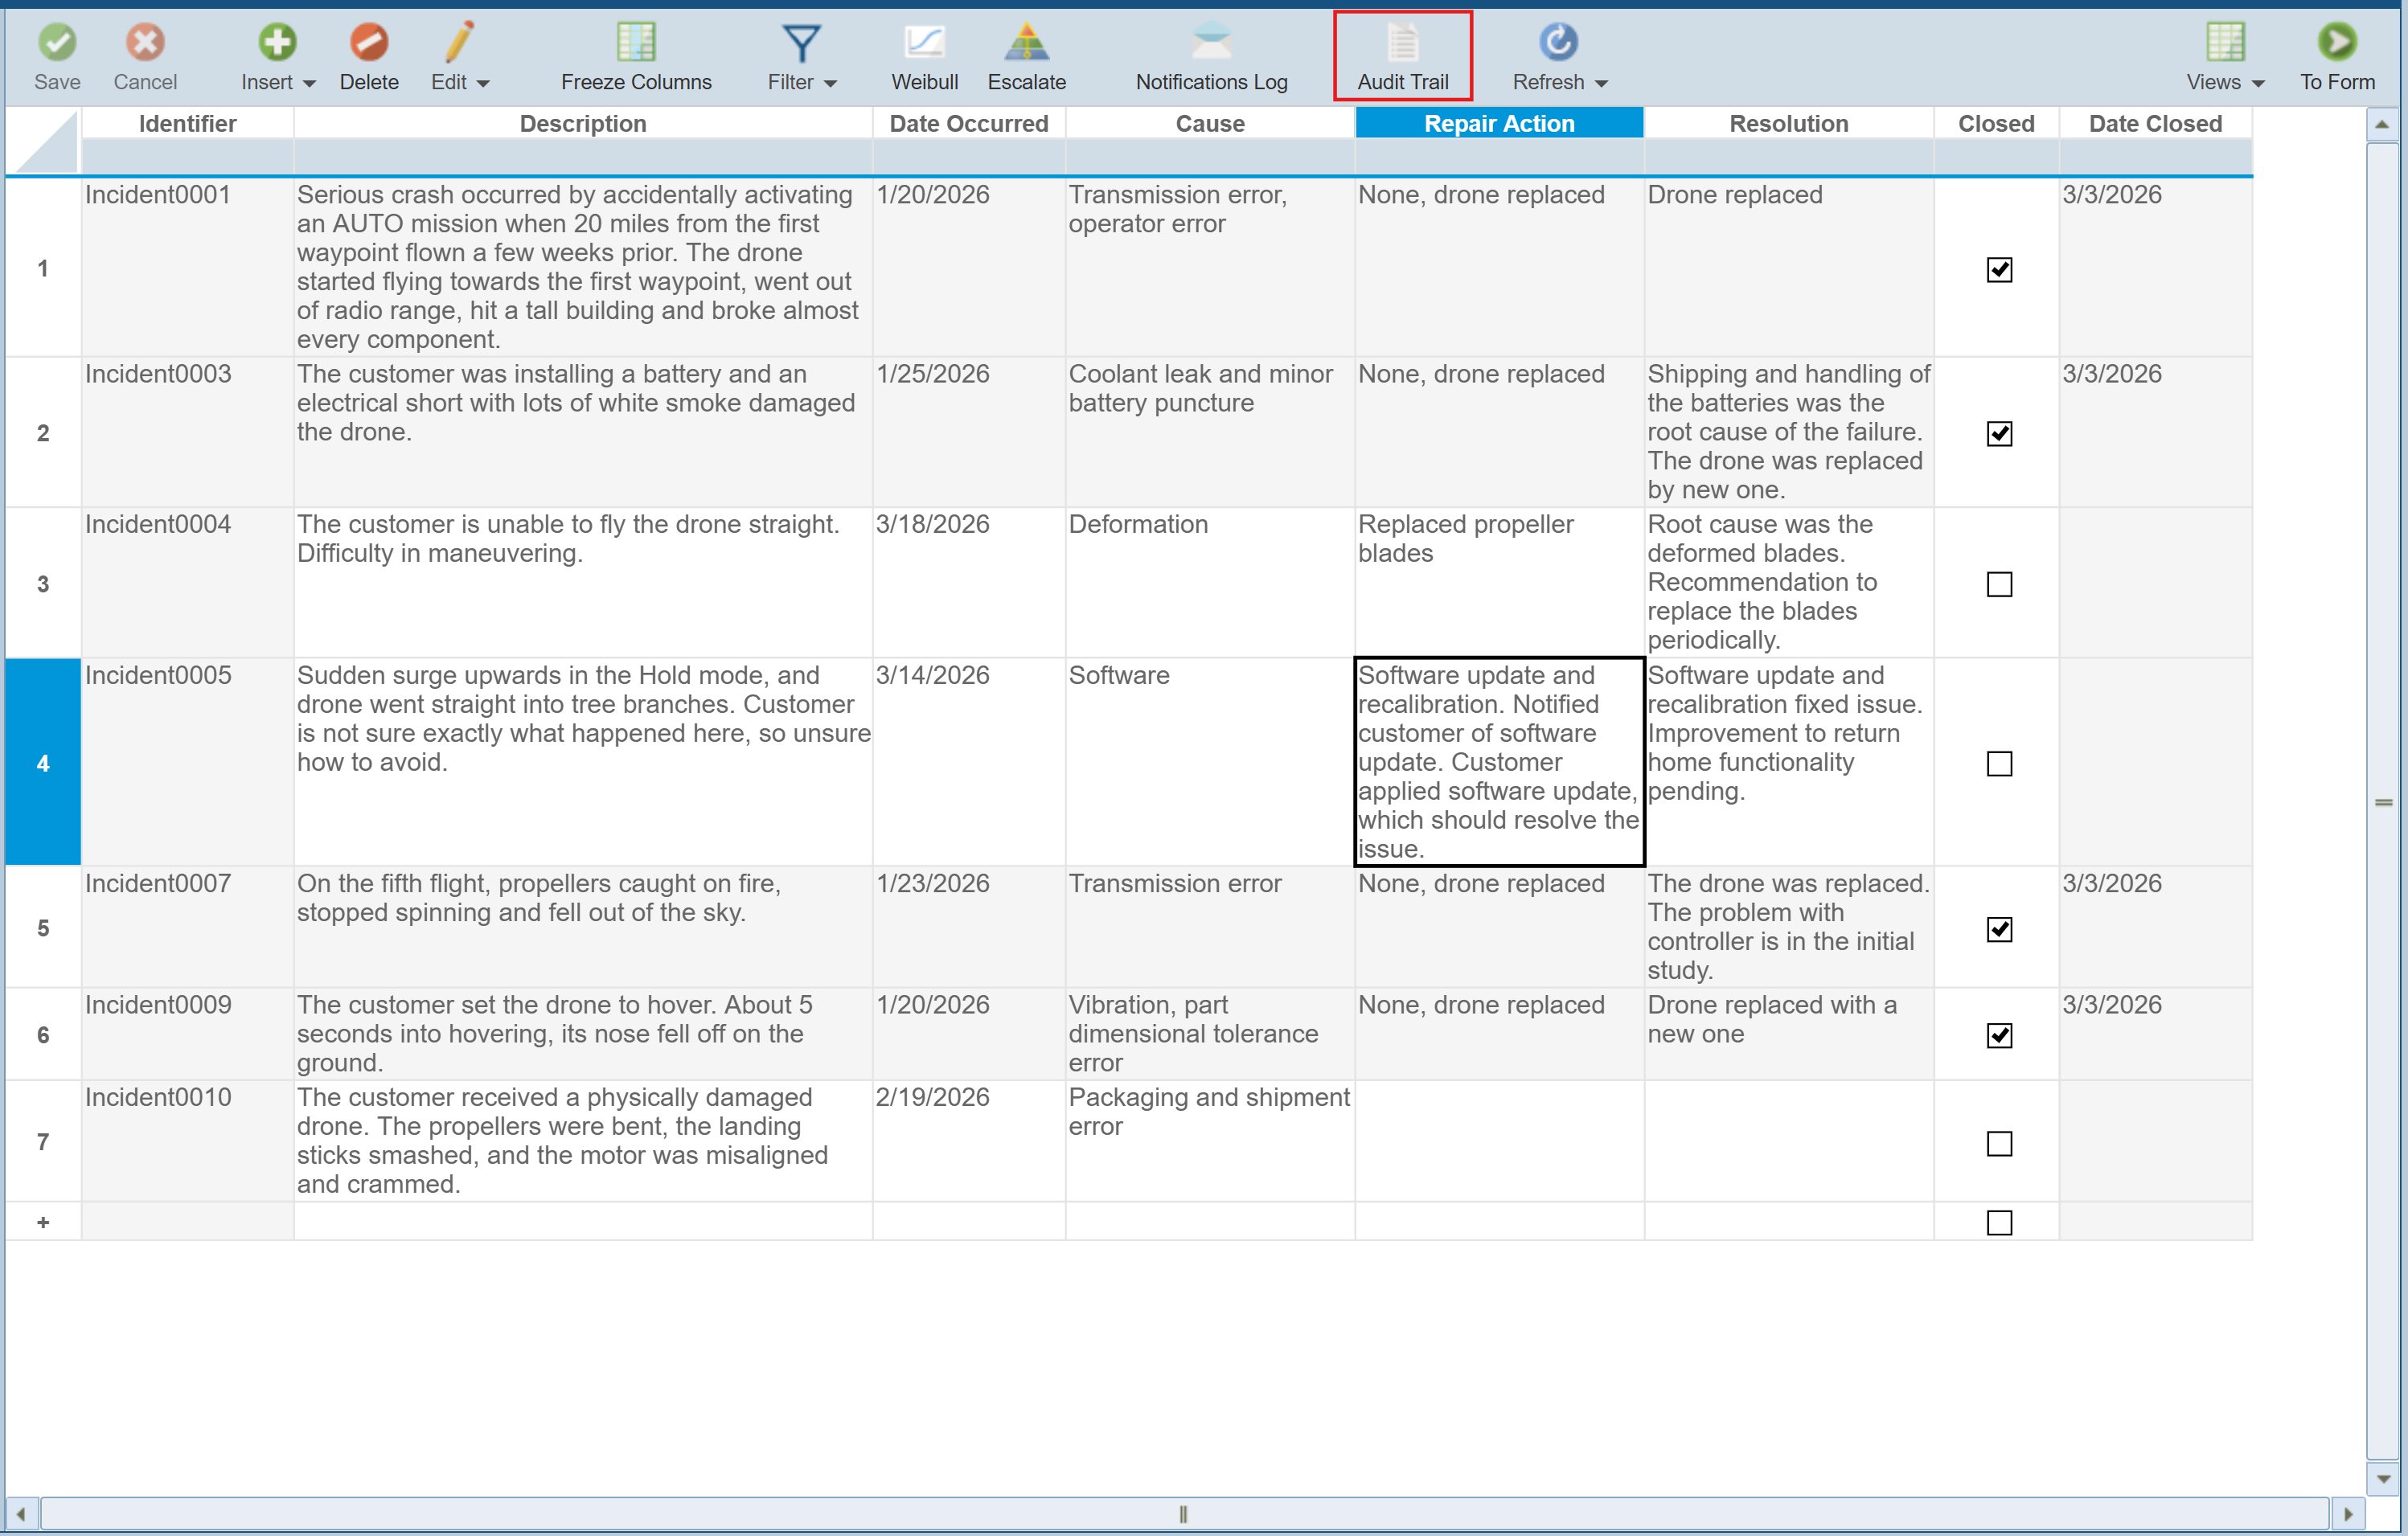Click the horizontal scrollbar right arrow
Image resolution: width=2408 pixels, height=1536 pixels.
(x=2348, y=1514)
